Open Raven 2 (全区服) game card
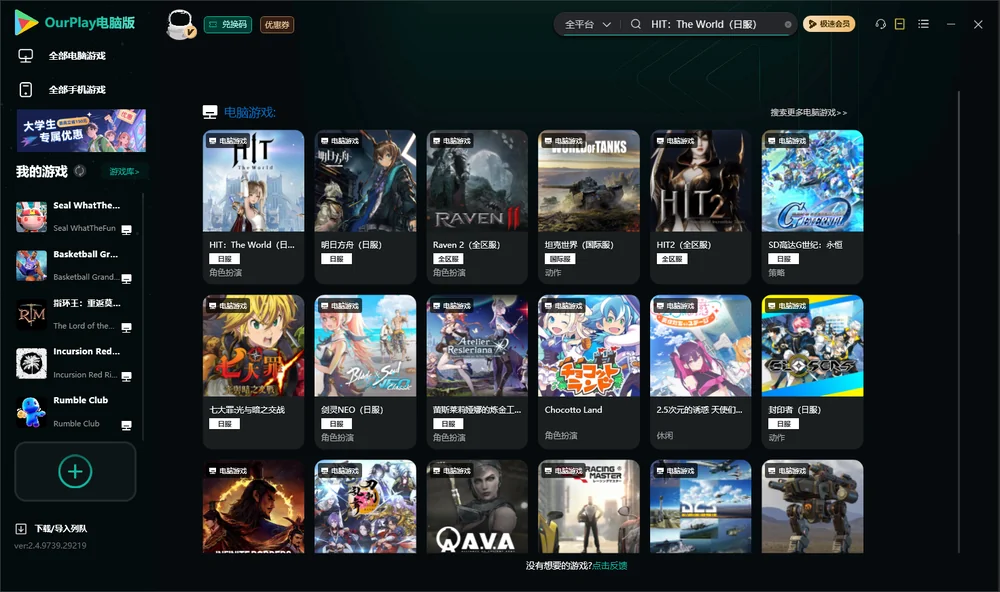Viewport: 1000px width, 592px height. [x=477, y=207]
